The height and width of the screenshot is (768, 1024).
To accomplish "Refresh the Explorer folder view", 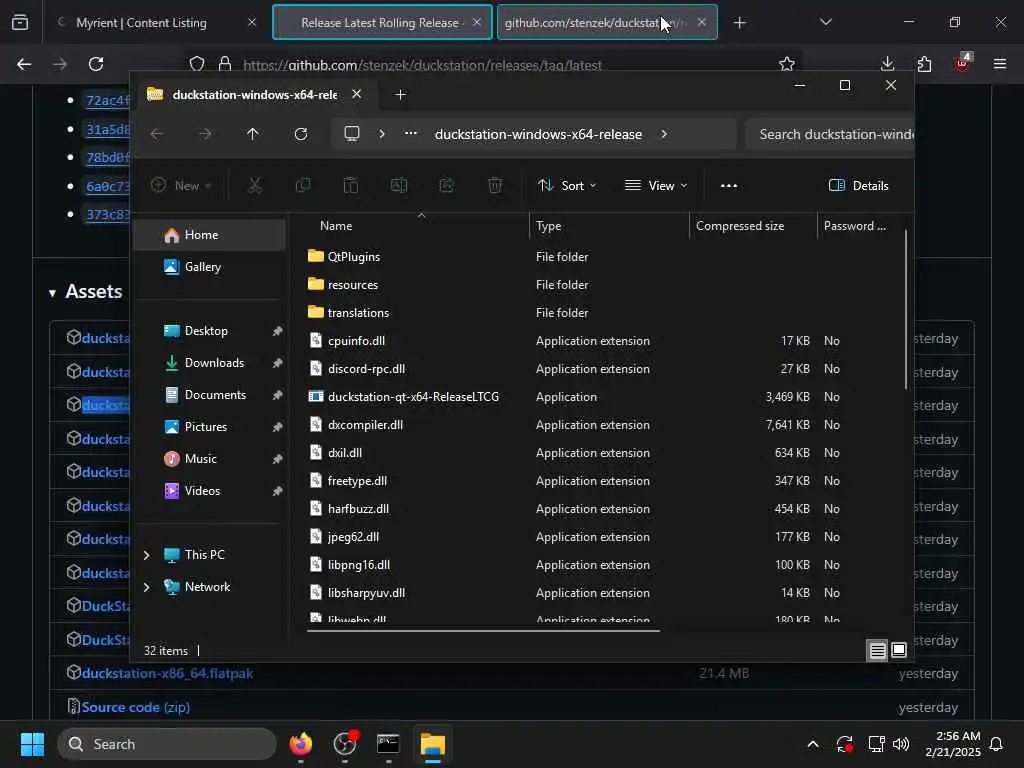I will [x=300, y=134].
